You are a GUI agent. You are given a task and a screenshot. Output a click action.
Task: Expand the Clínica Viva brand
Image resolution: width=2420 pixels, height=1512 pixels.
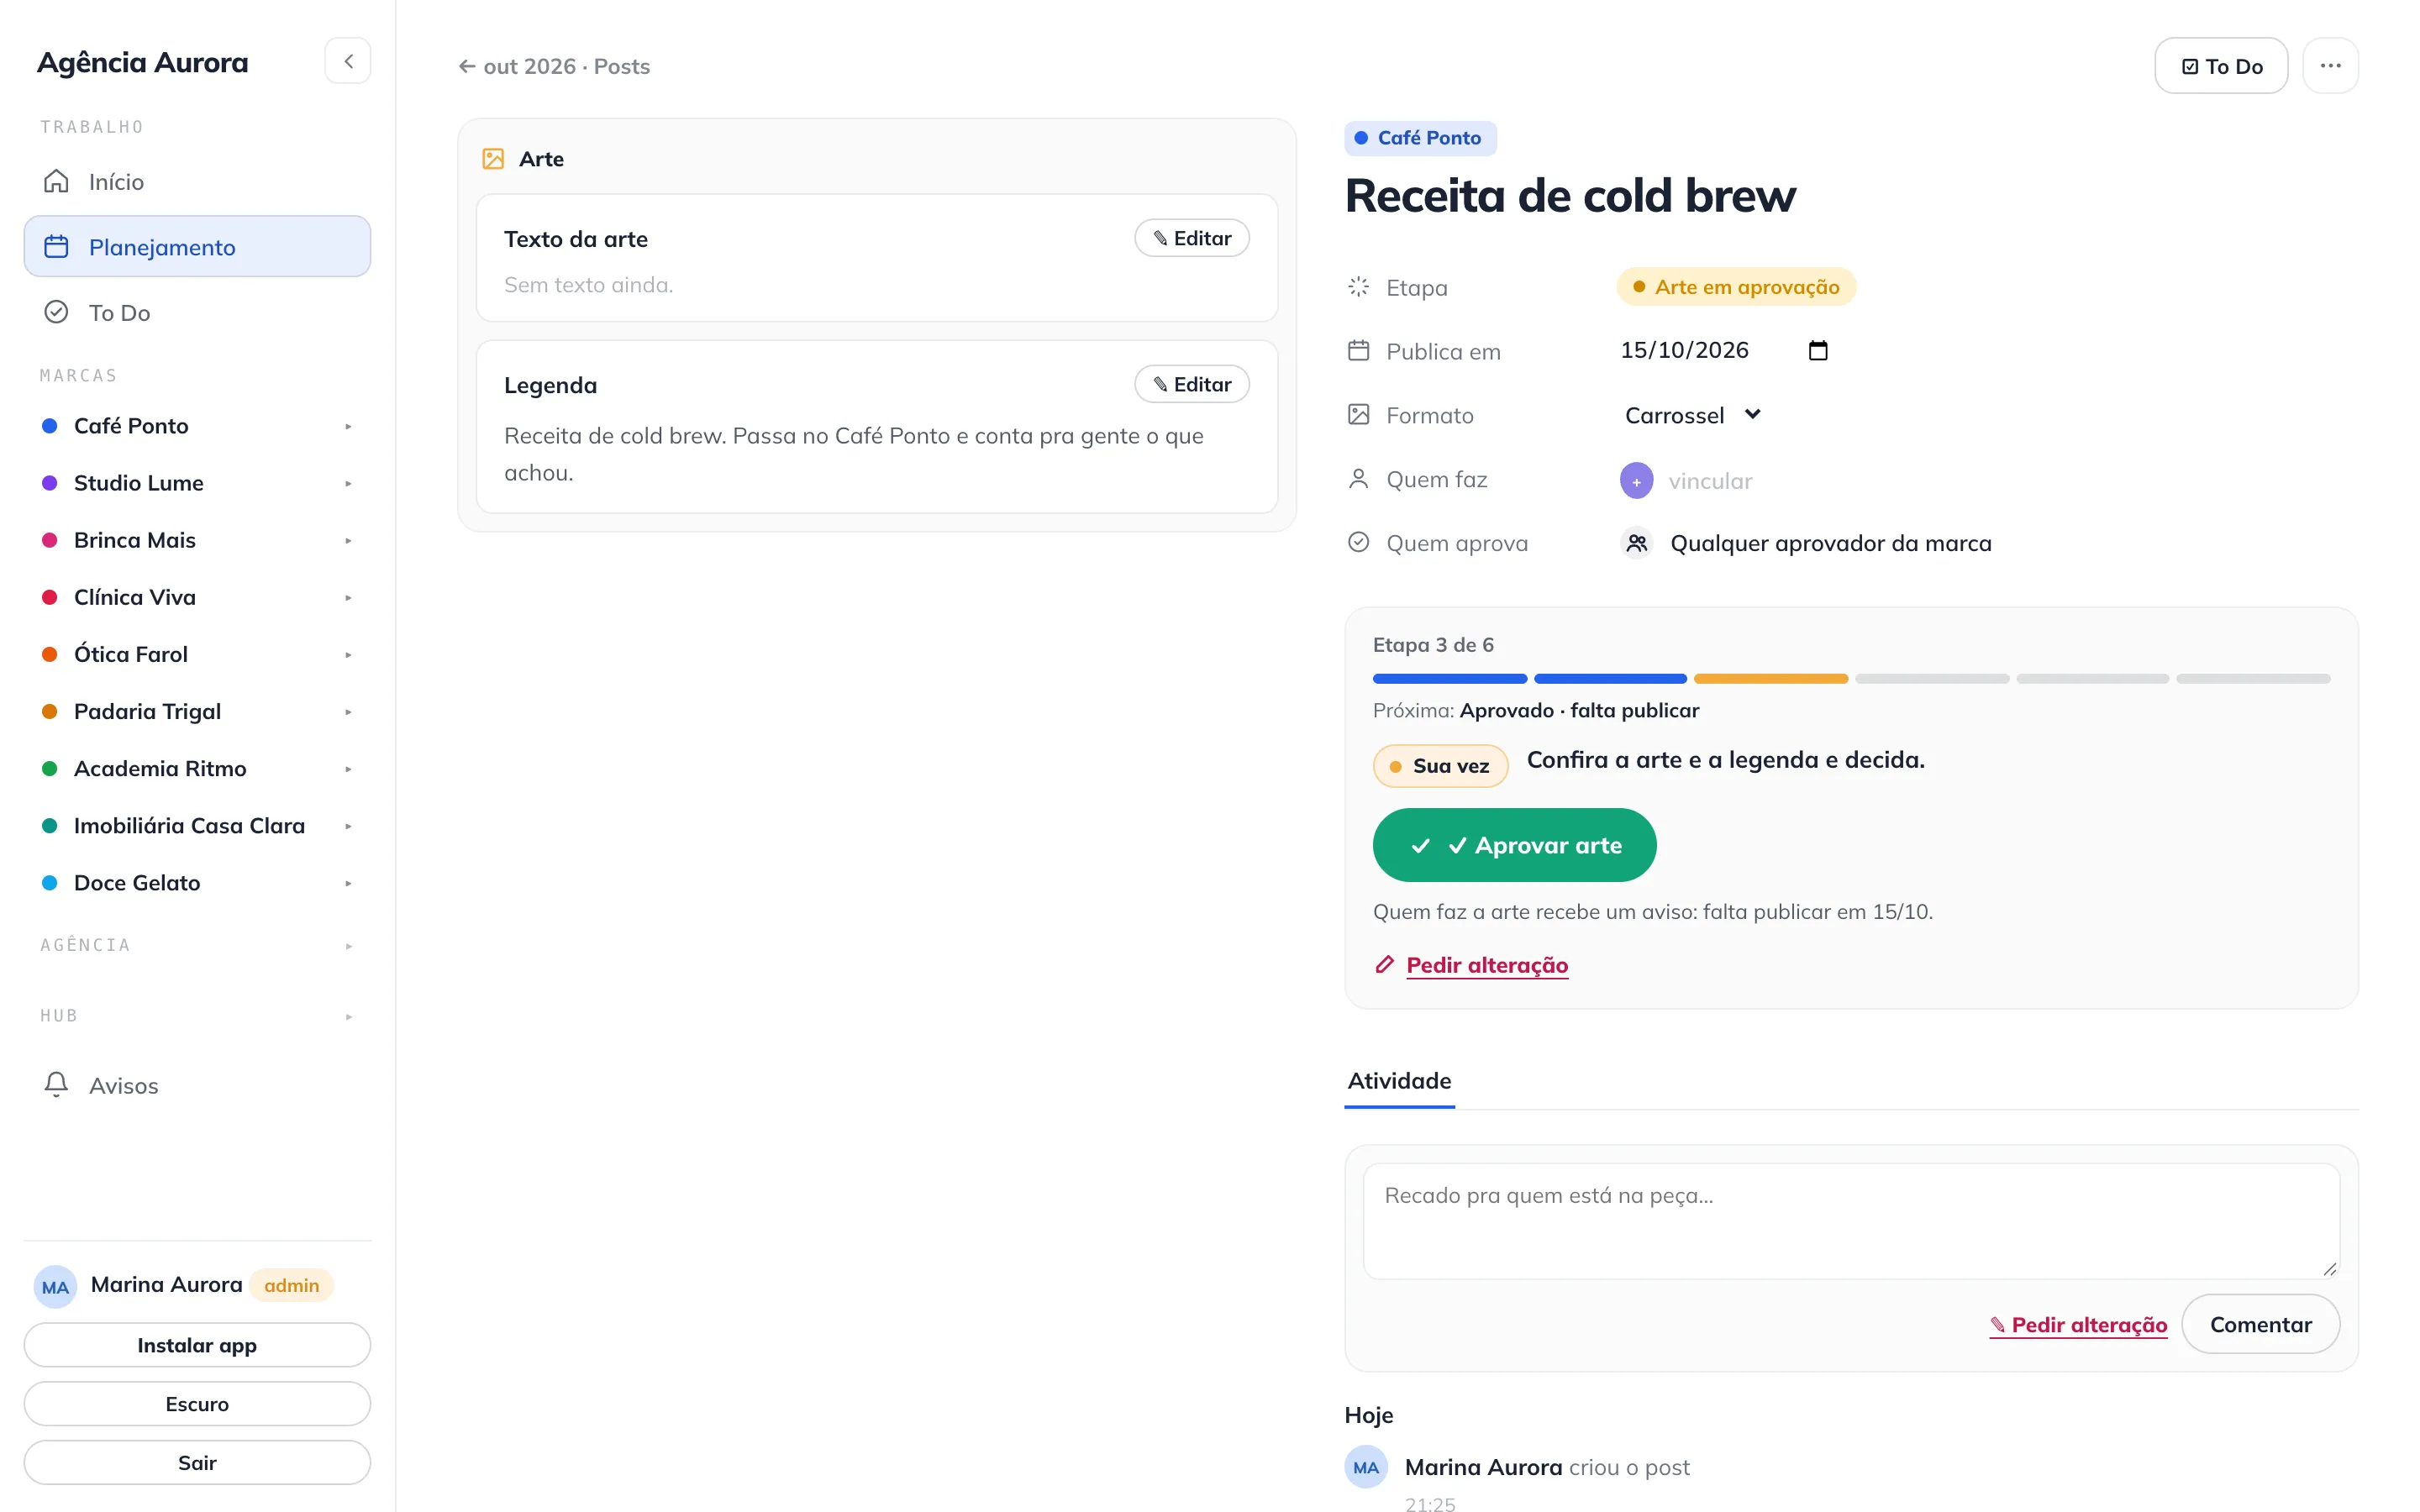(348, 598)
